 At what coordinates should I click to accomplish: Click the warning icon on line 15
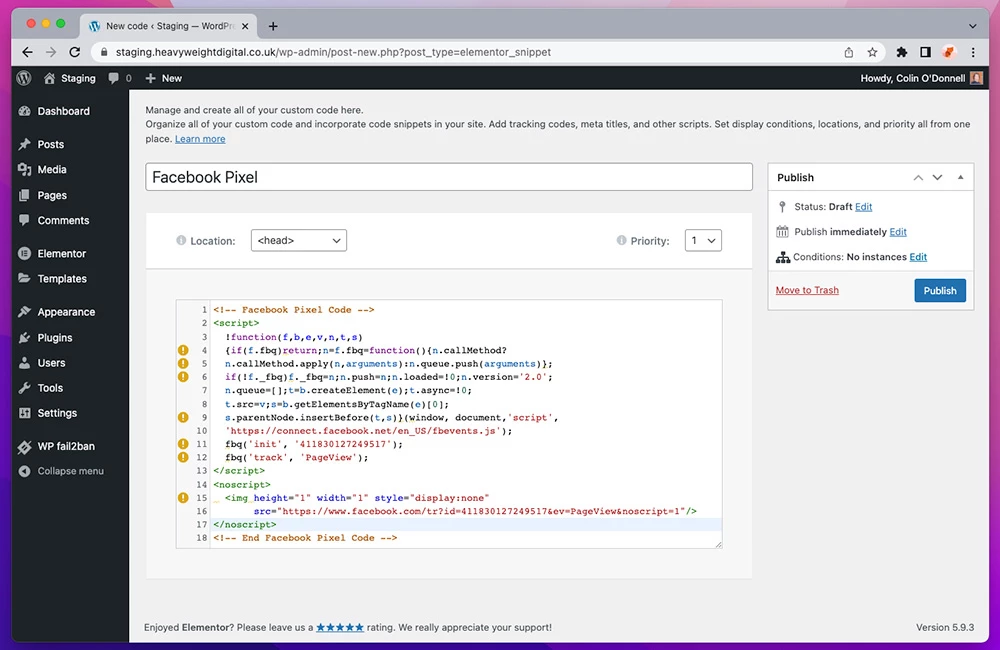(x=183, y=497)
